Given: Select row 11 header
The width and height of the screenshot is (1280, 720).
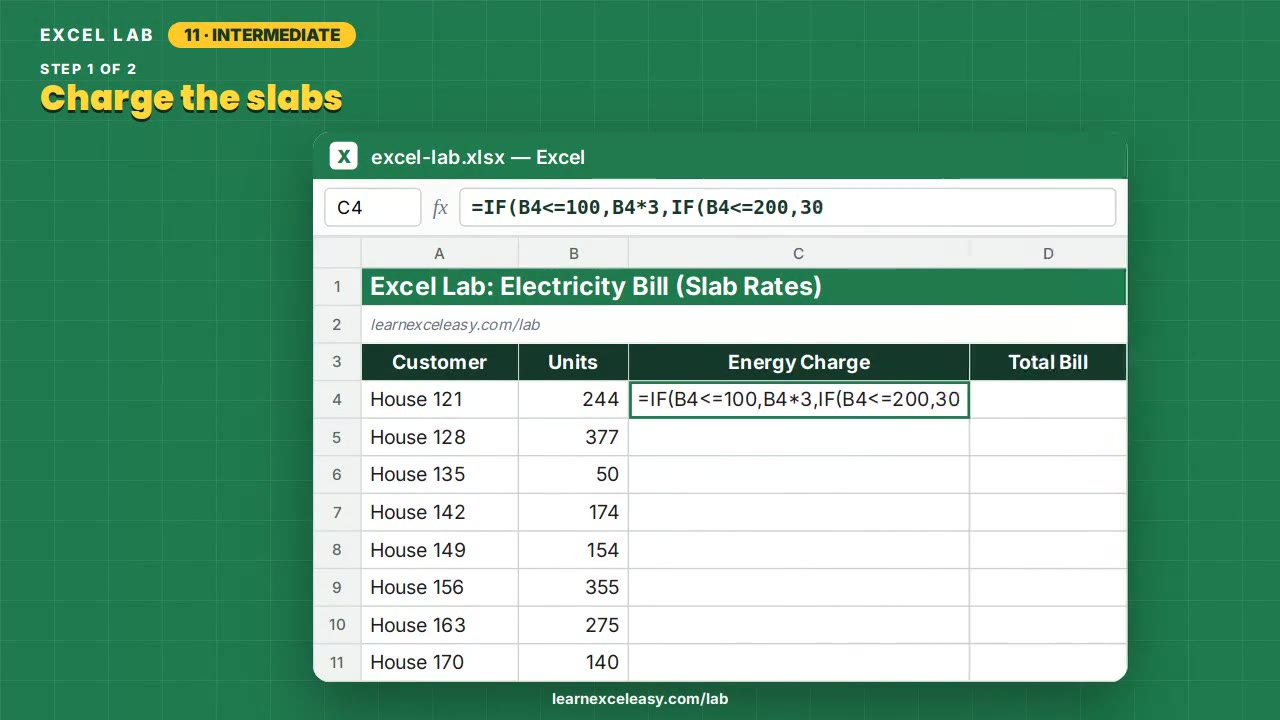Looking at the screenshot, I should (x=337, y=662).
